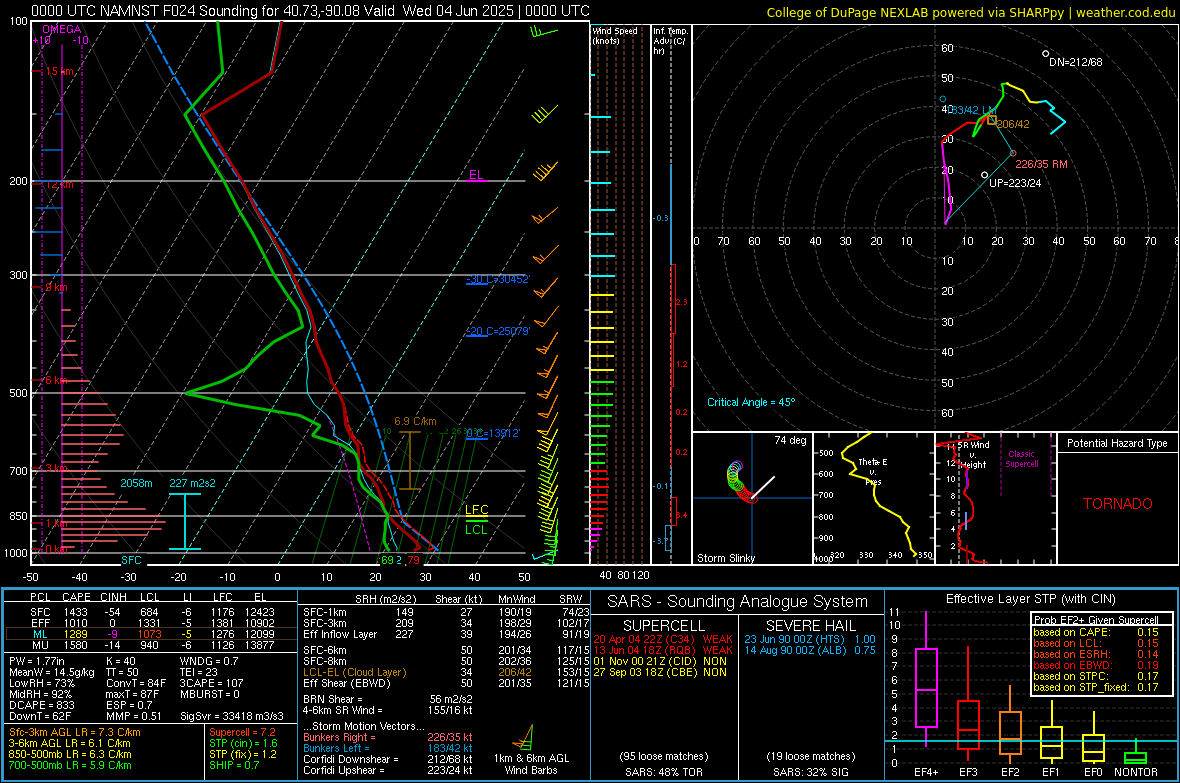Click the 20 Apr 04 22Z (C34) analogue
Viewport: 1180px width, 783px height.
(663, 639)
